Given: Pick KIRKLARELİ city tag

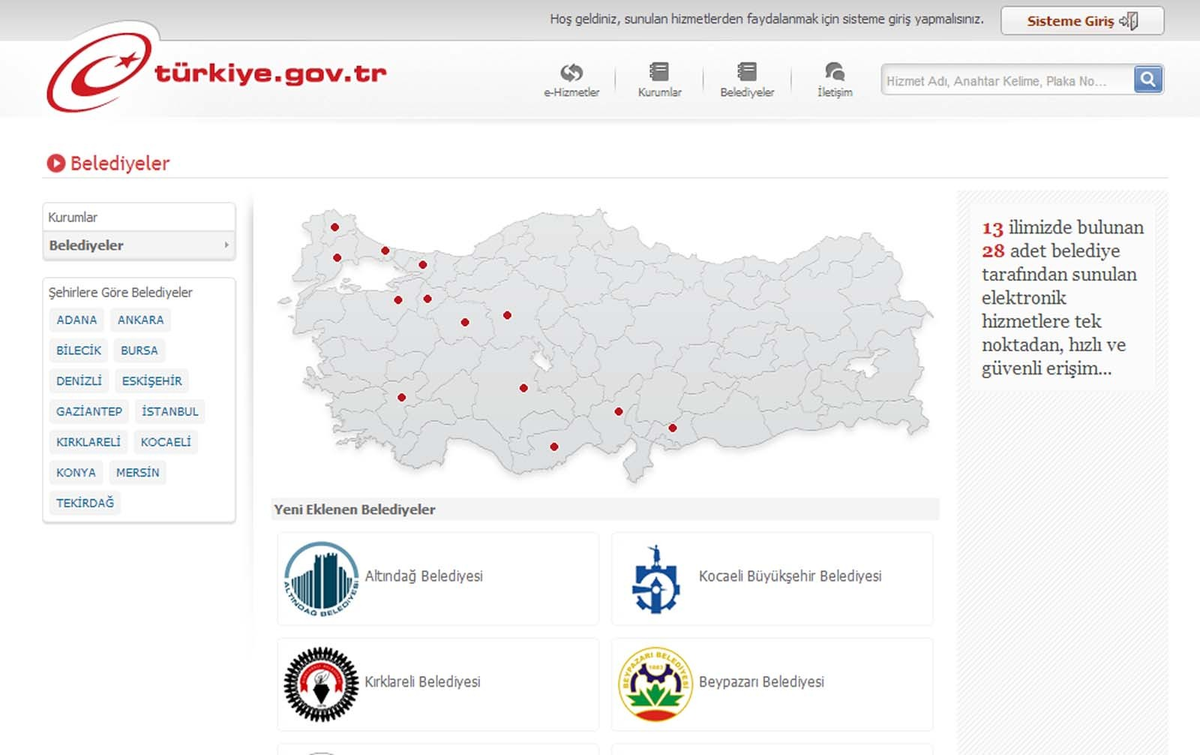Looking at the screenshot, I should click(88, 442).
